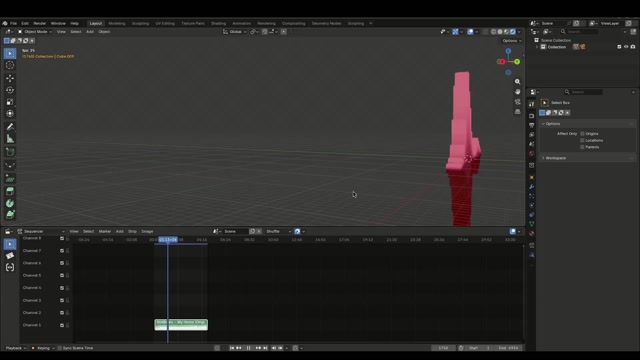Viewport: 640px width, 360px height.
Task: Enable Affect Only Origins checkbox
Action: click(x=582, y=133)
